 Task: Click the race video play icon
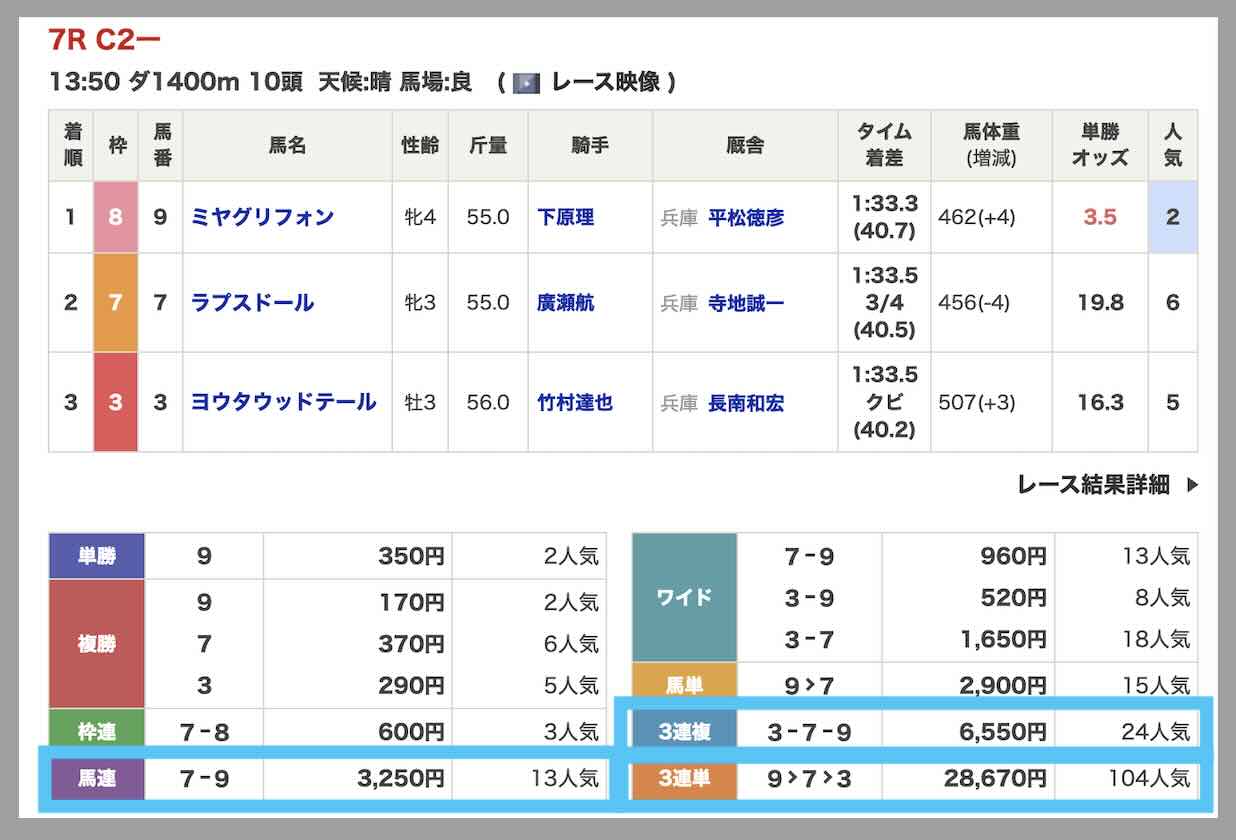526,83
